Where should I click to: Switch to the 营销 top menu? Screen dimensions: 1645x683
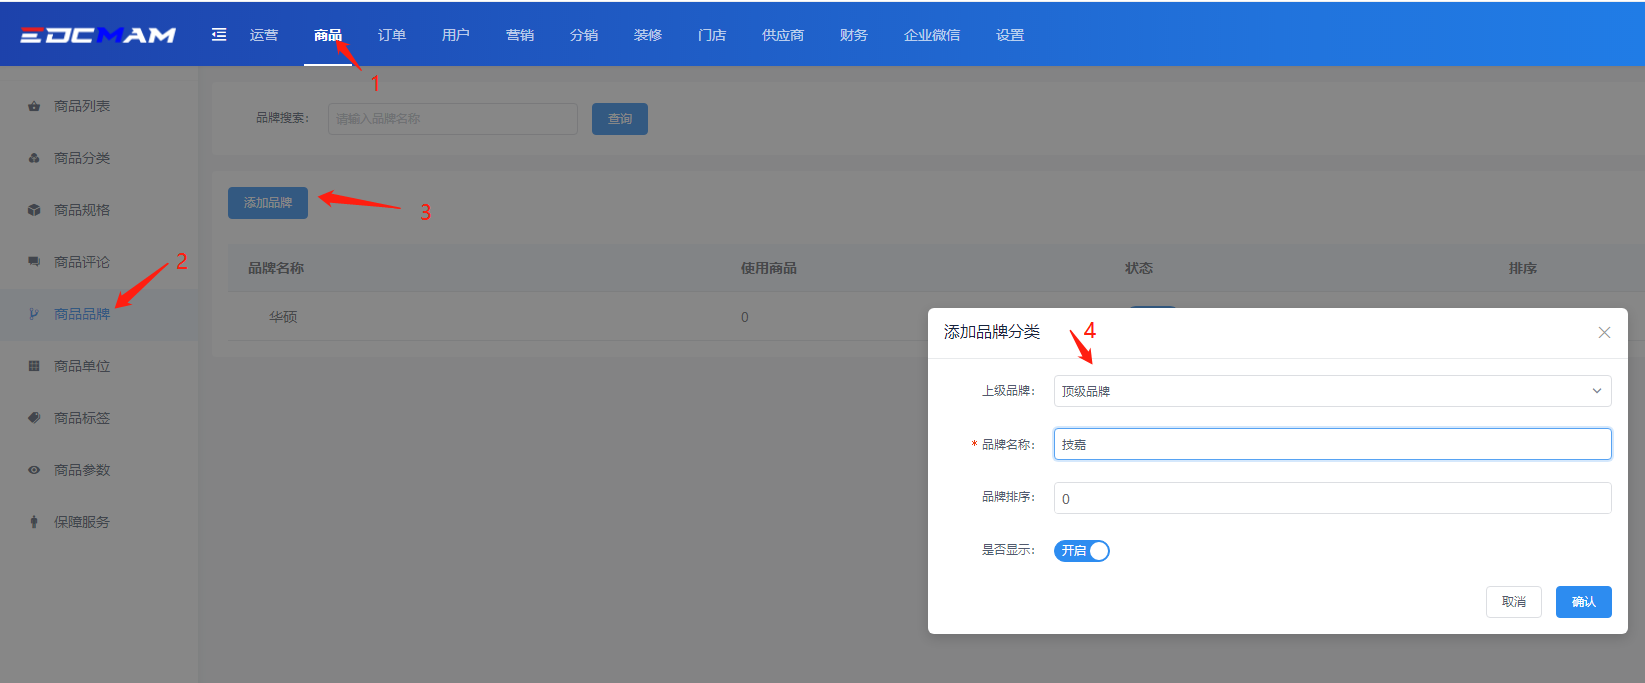coord(520,35)
